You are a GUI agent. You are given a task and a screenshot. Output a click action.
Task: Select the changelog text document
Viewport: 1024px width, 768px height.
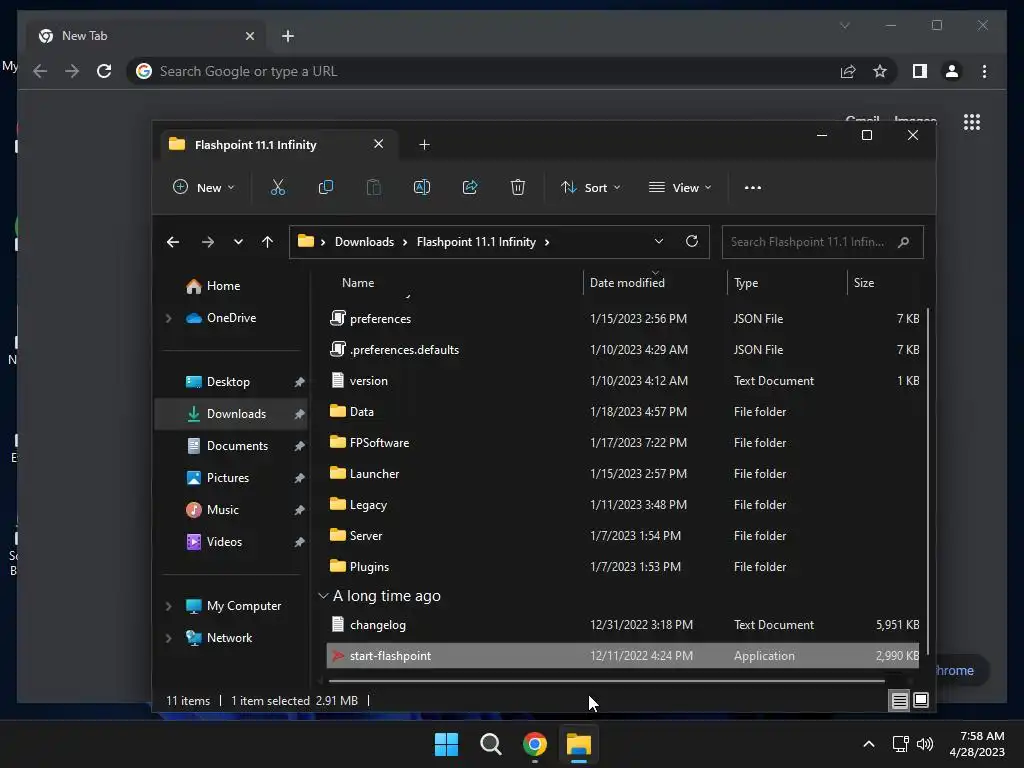pos(622,625)
